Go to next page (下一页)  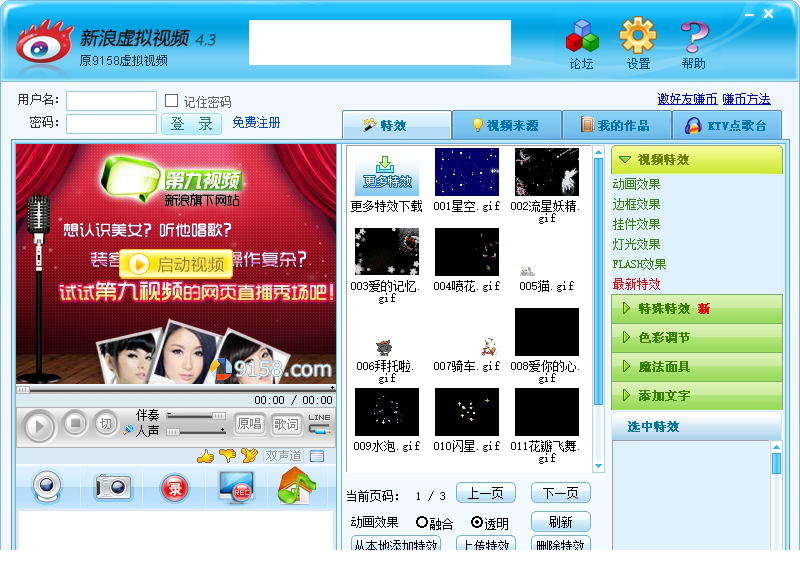click(x=561, y=493)
